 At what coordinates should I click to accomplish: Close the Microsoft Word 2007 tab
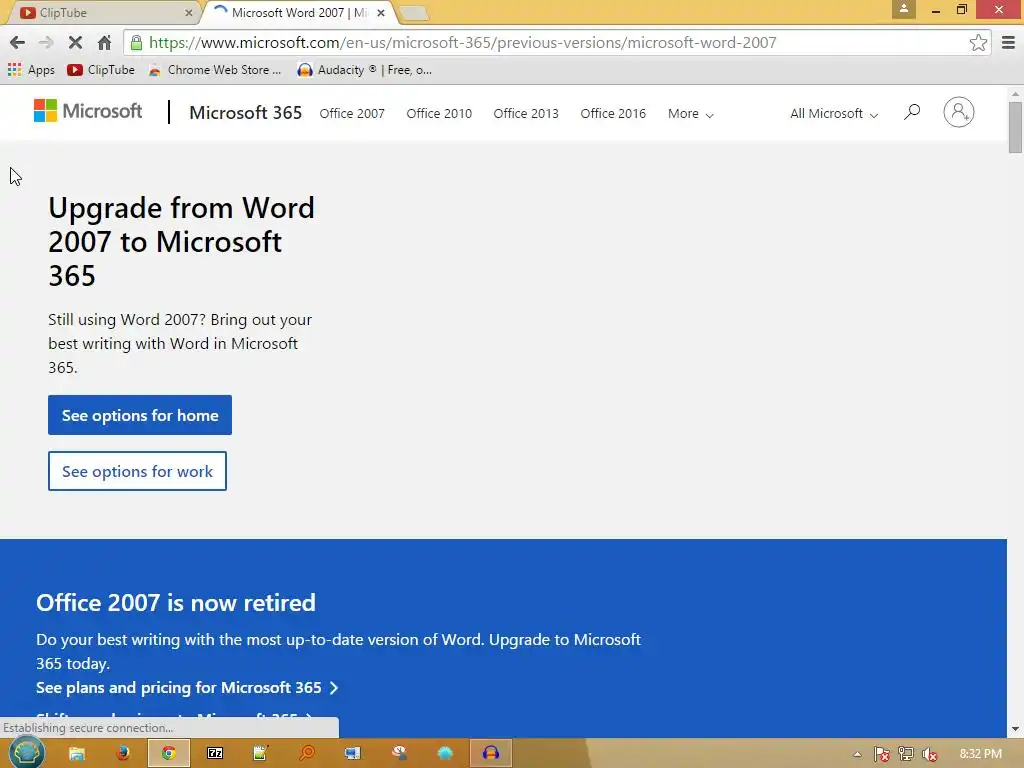(381, 12)
